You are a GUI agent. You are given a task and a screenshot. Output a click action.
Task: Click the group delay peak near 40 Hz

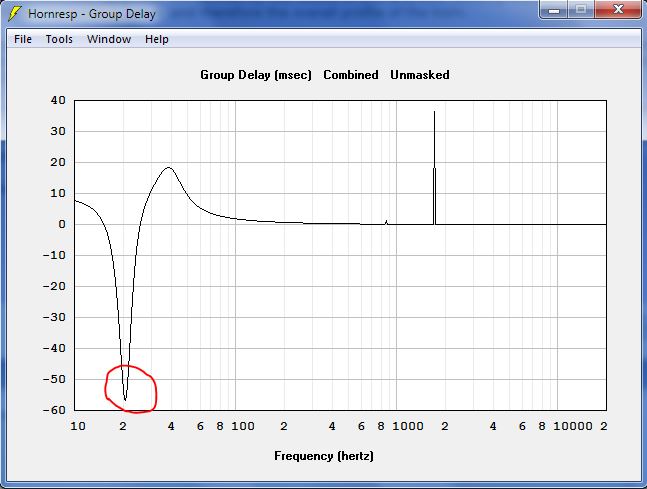168,168
